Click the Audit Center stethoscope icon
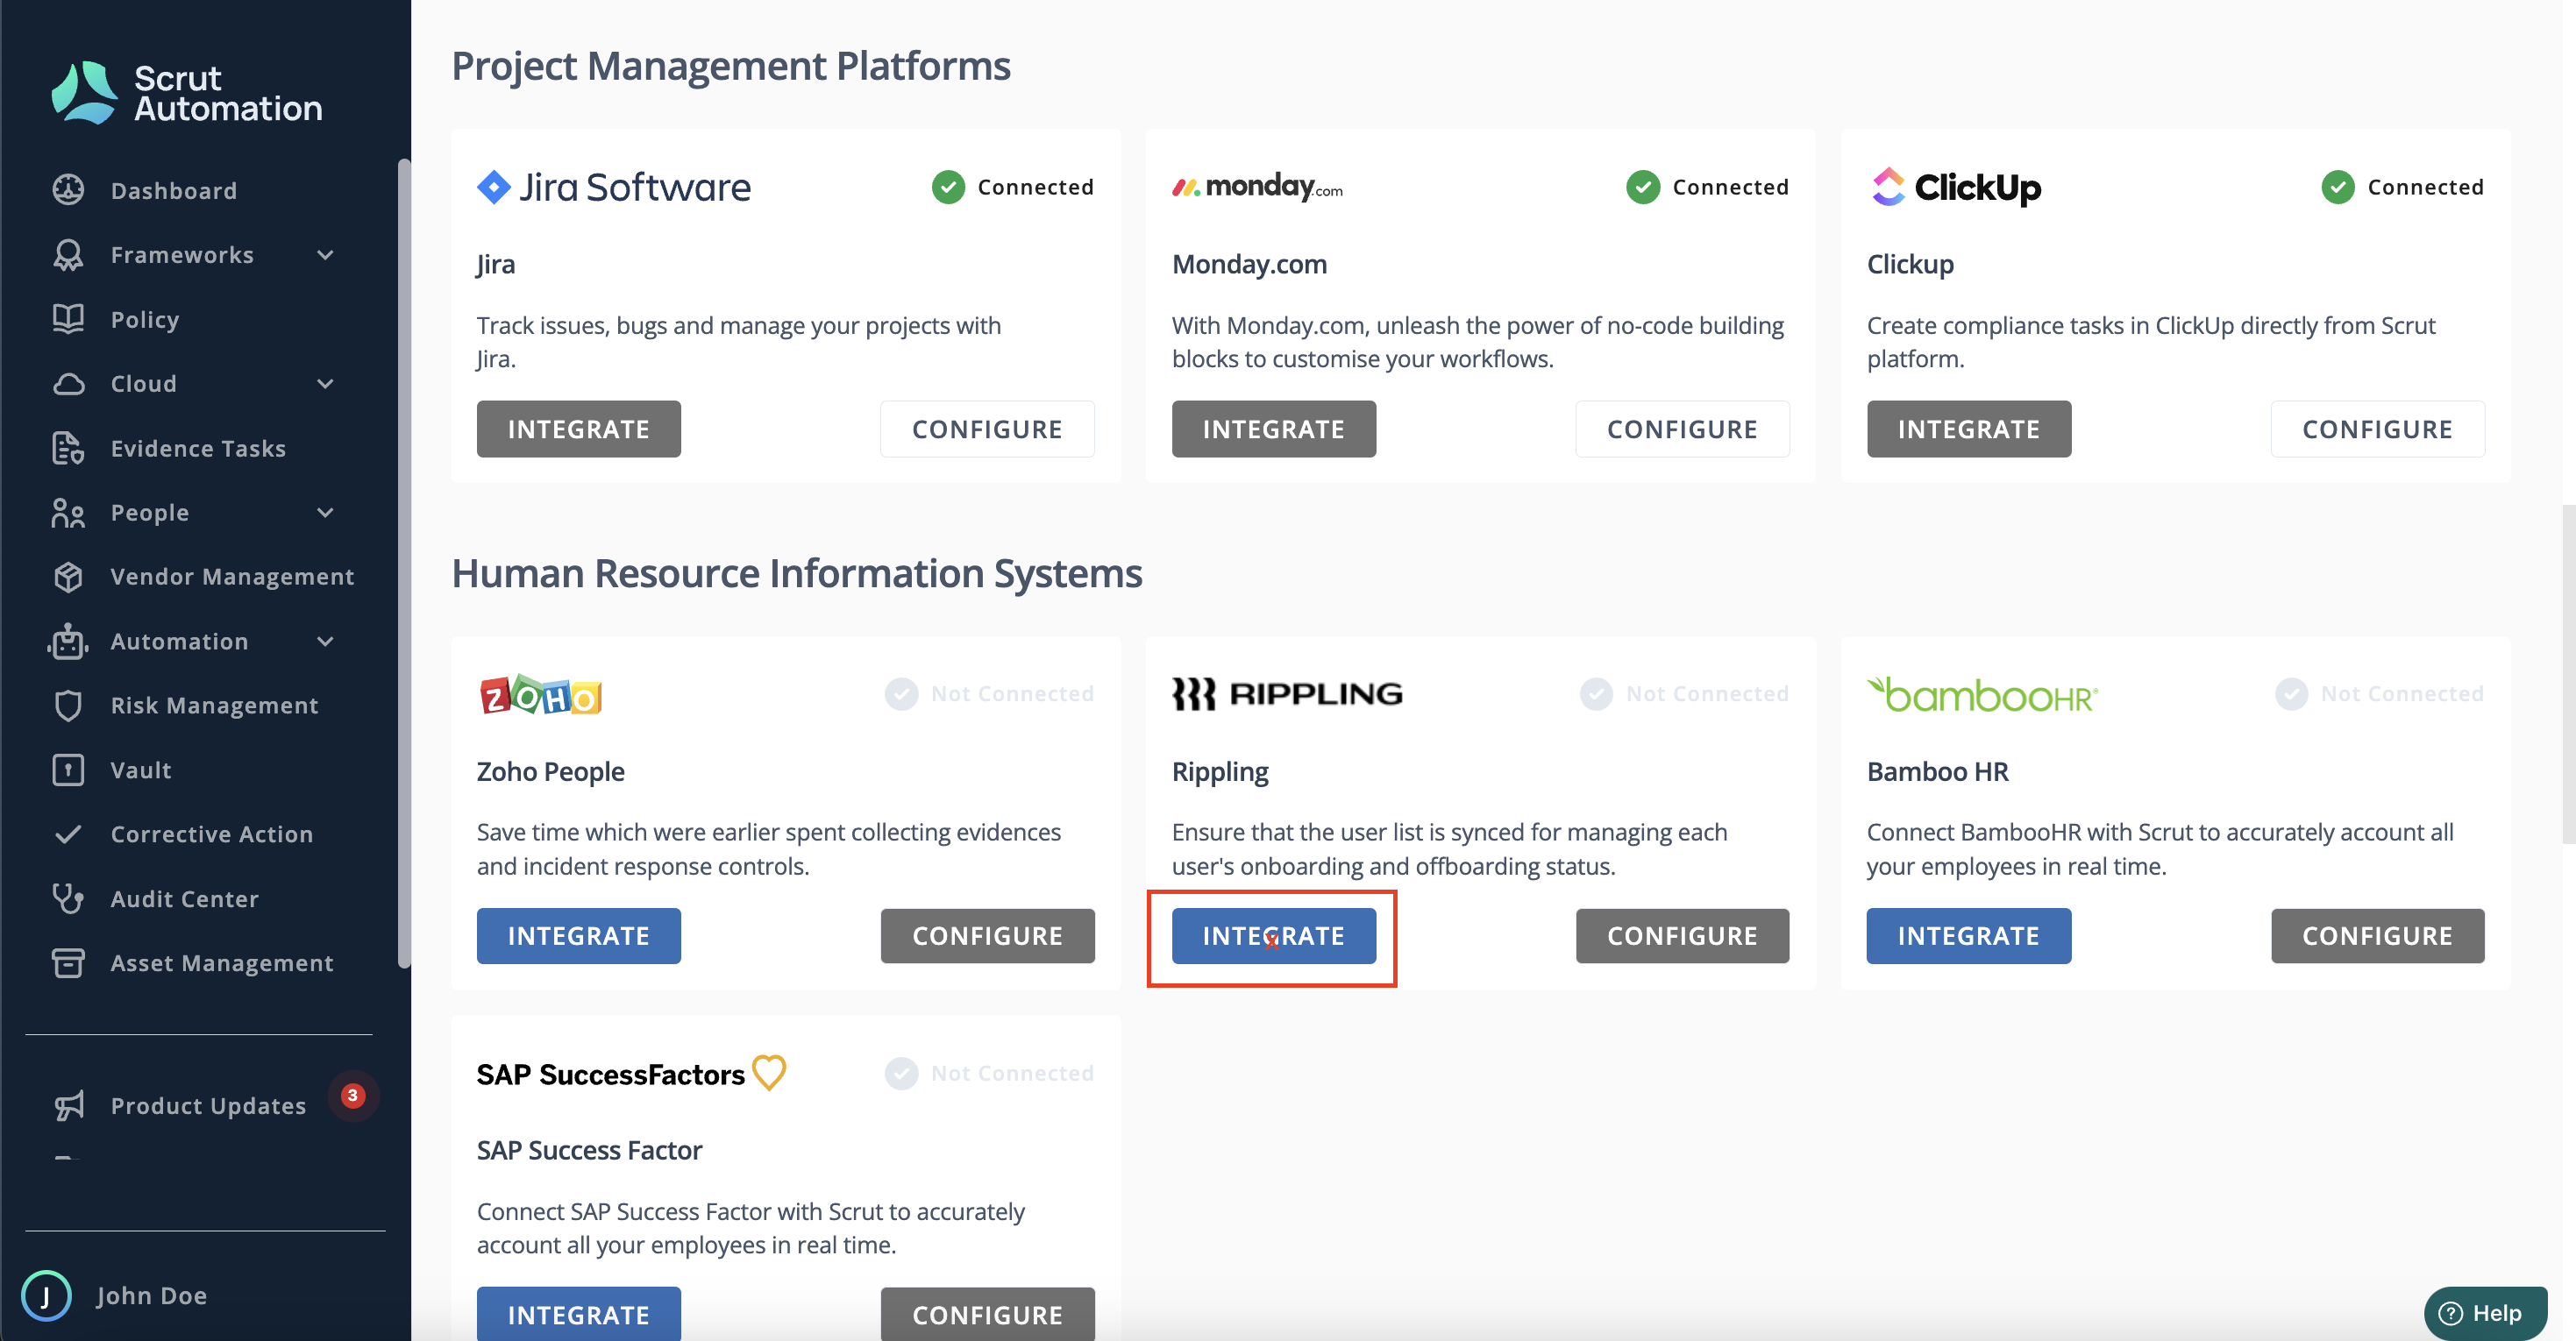 68,899
